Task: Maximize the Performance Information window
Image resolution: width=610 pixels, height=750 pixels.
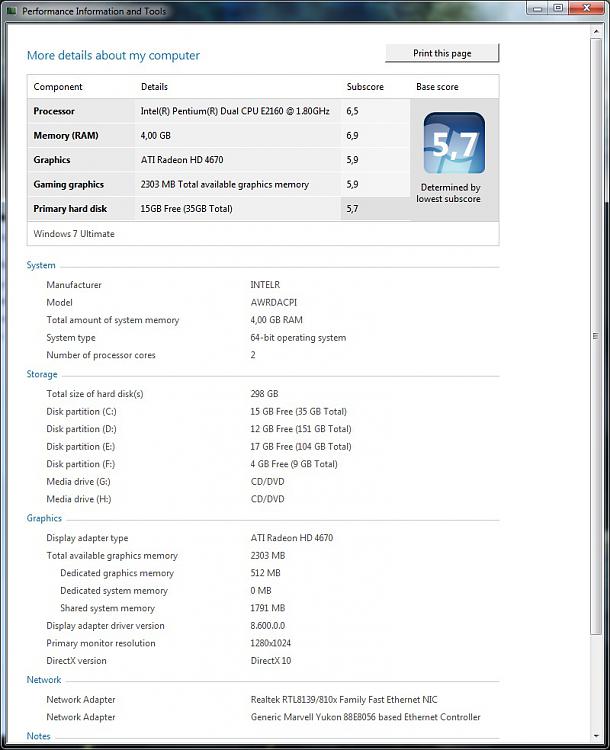Action: pyautogui.click(x=558, y=8)
